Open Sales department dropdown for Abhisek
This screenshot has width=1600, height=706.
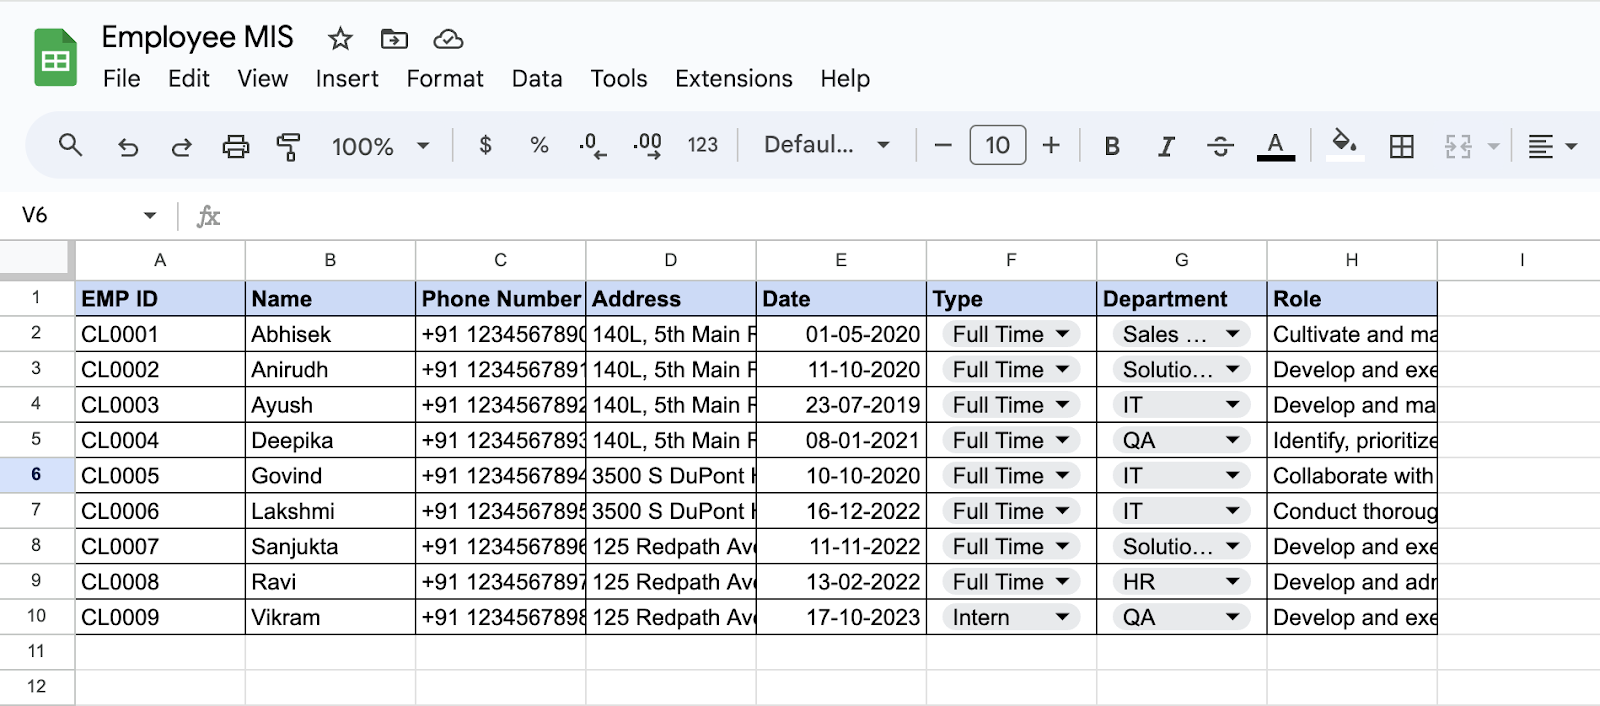[1181, 334]
